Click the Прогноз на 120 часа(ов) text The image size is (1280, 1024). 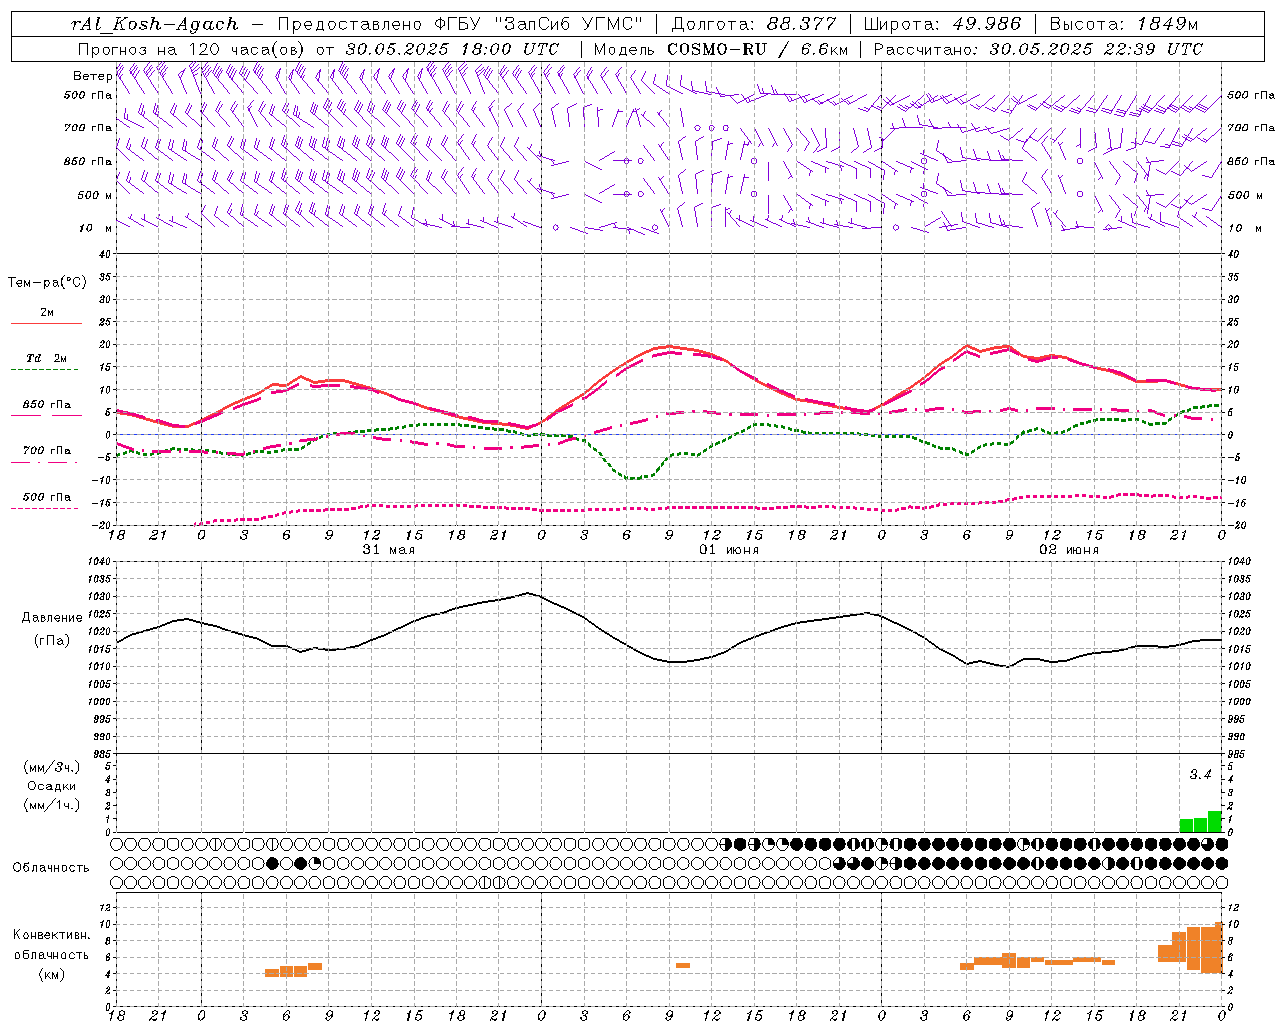click(x=193, y=49)
